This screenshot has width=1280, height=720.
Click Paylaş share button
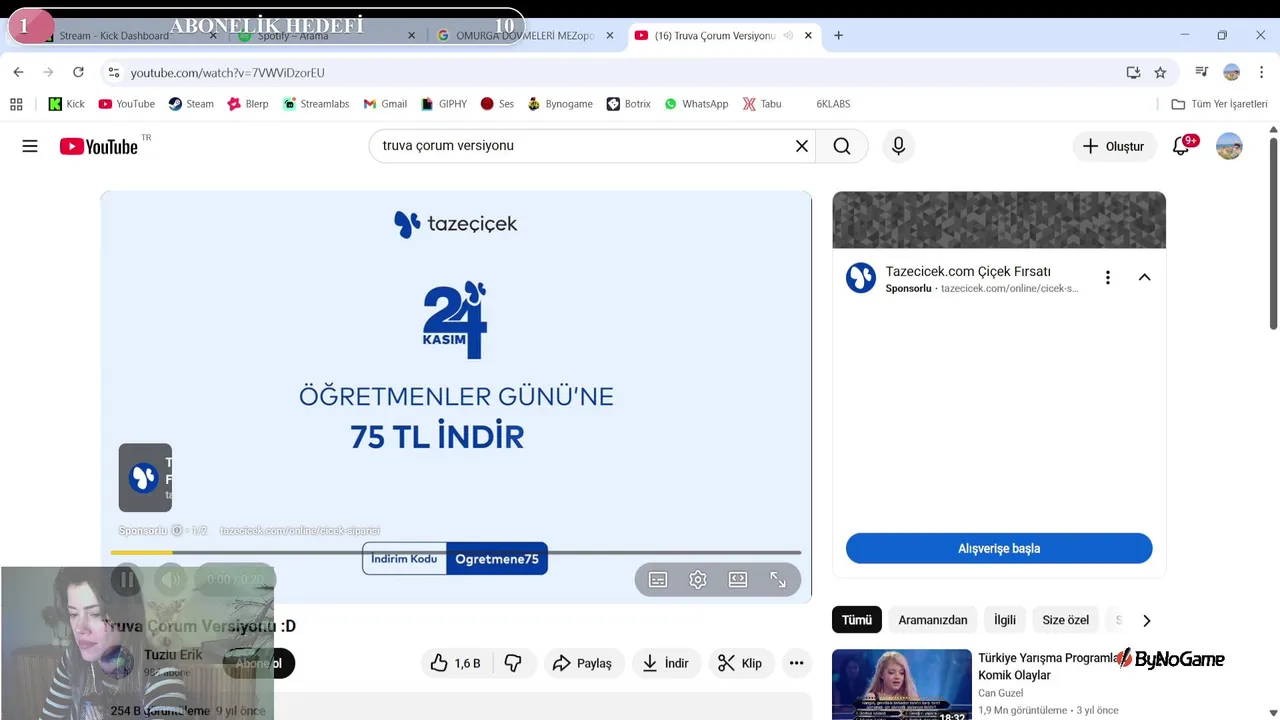pyautogui.click(x=583, y=663)
